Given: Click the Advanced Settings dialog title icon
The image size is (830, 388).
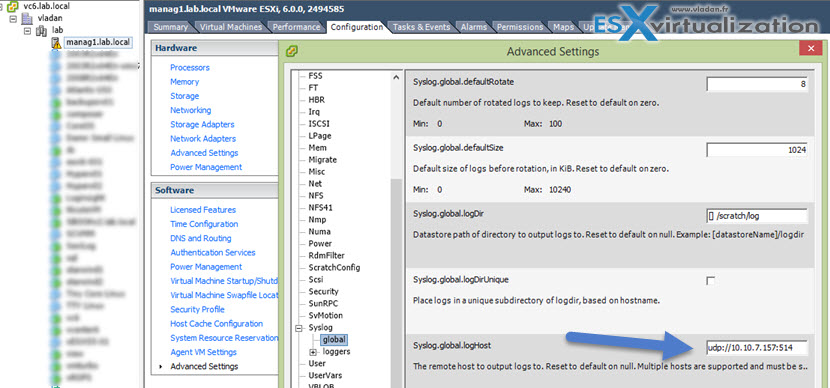Looking at the screenshot, I should (292, 51).
